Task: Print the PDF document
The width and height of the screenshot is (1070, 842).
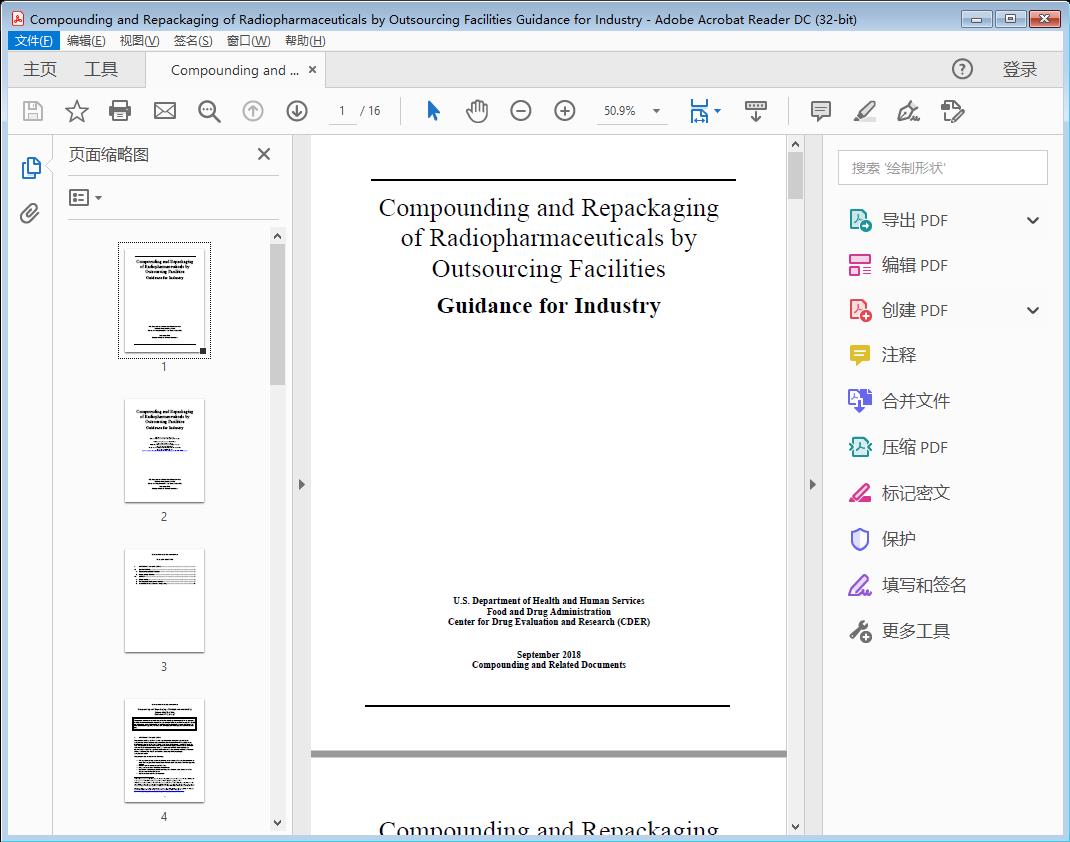Action: click(x=120, y=111)
